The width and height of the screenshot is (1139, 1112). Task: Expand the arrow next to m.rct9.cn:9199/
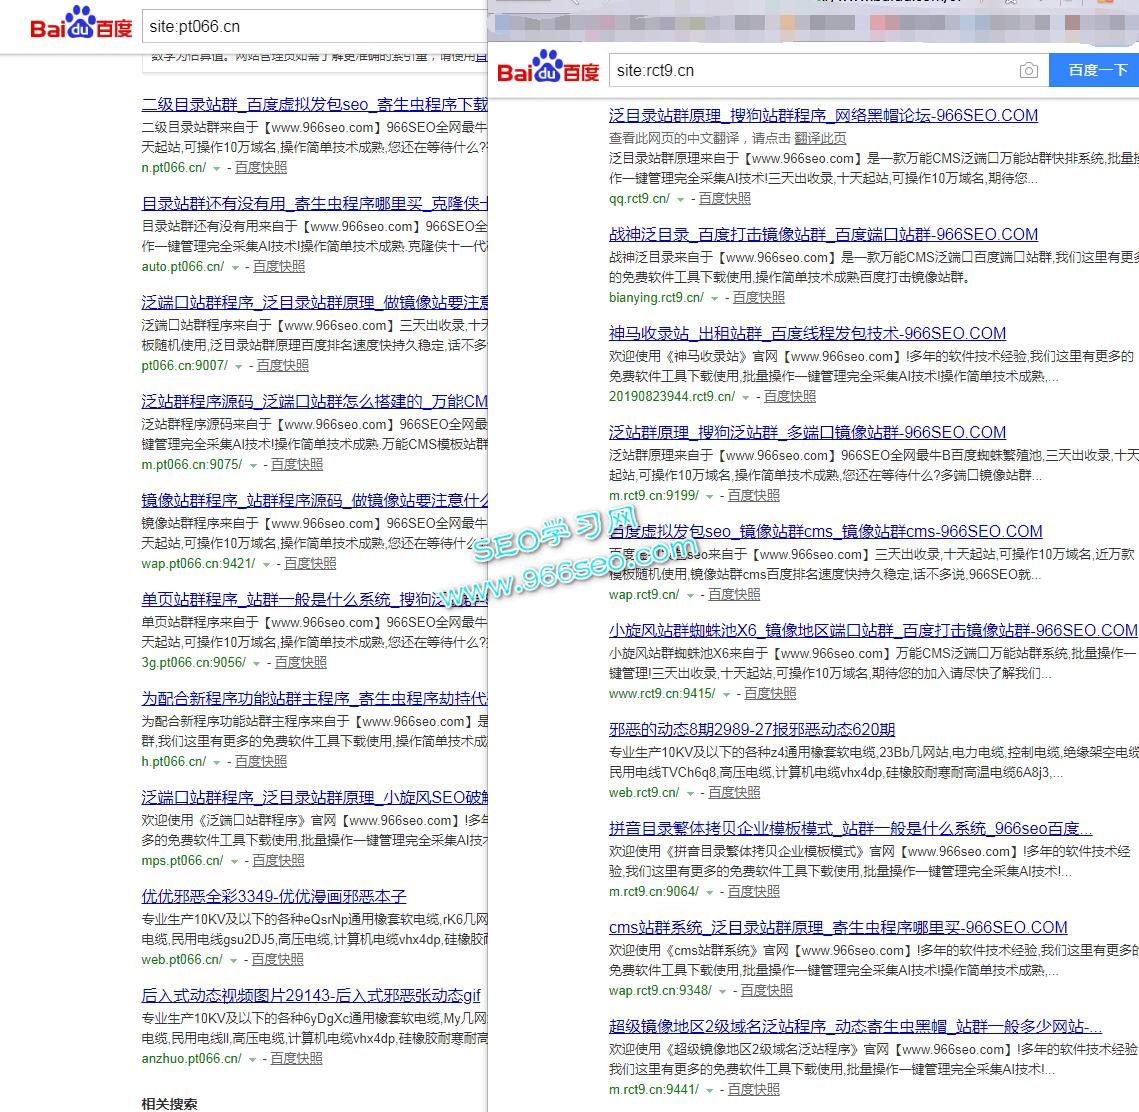(710, 497)
